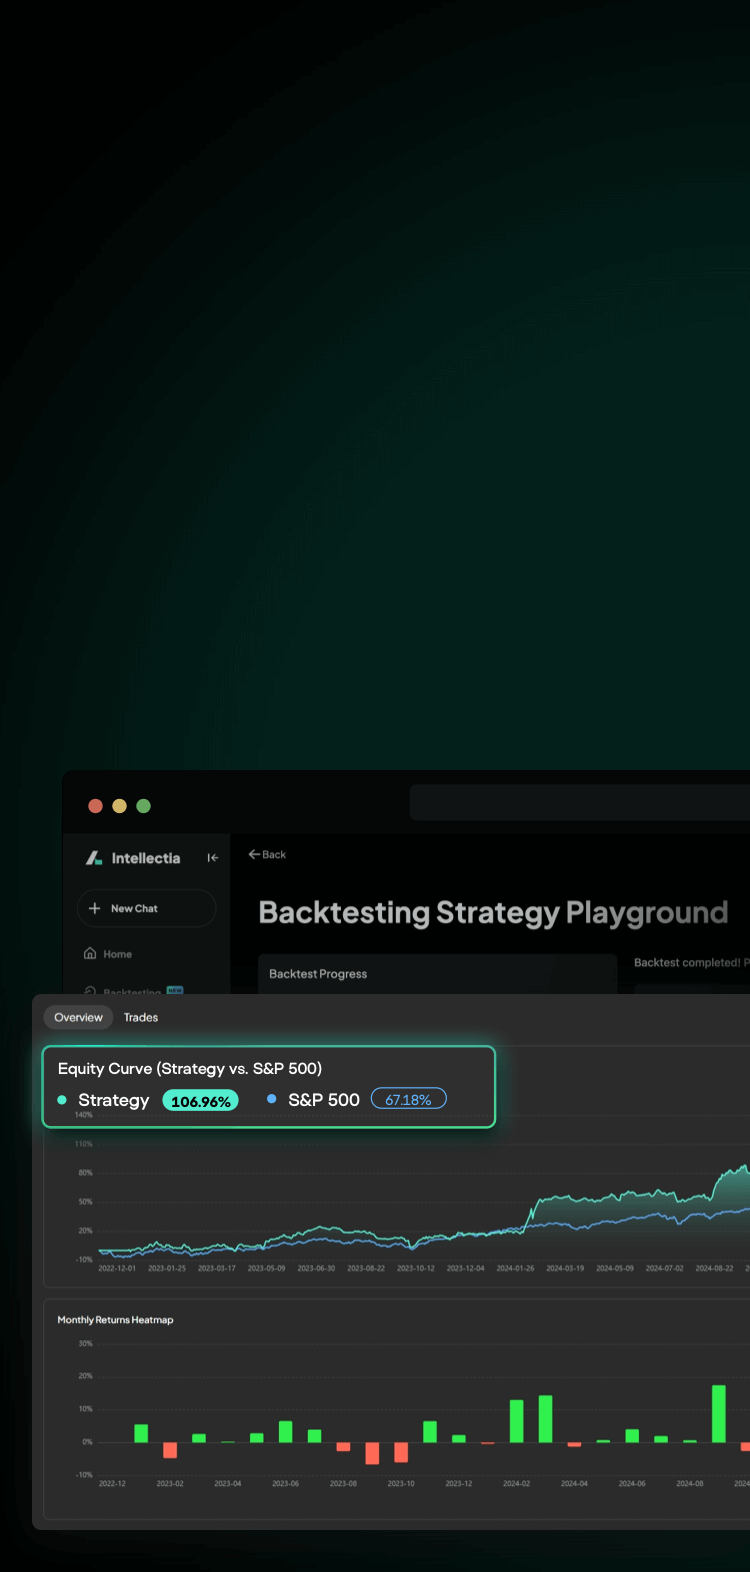Click the red bar at 2023-02
The image size is (750, 1572).
click(170, 1450)
